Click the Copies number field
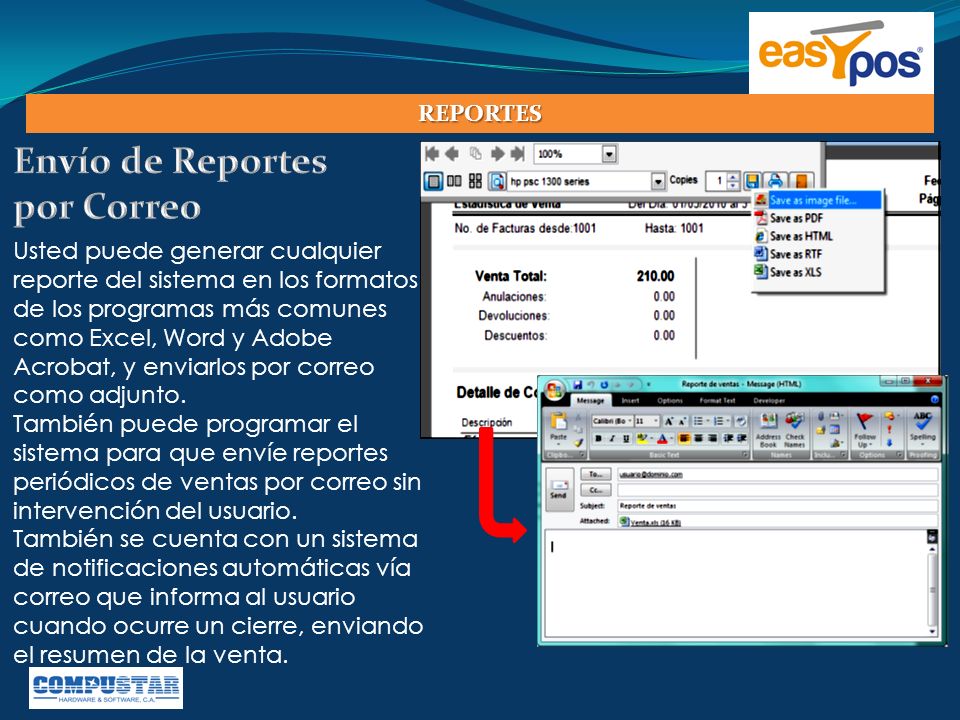Image resolution: width=960 pixels, height=720 pixels. click(717, 181)
